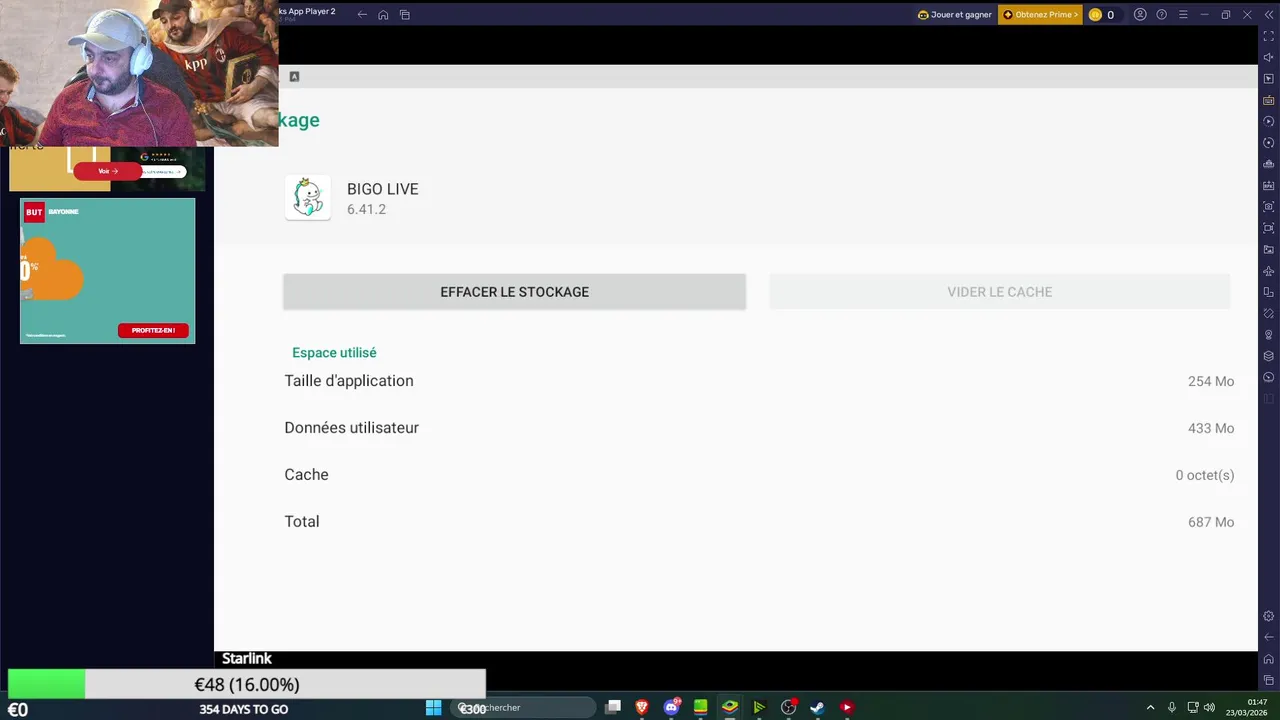Screen dimensions: 1280x720
Task: Open BlueStacks hamburger menu
Action: (1183, 15)
